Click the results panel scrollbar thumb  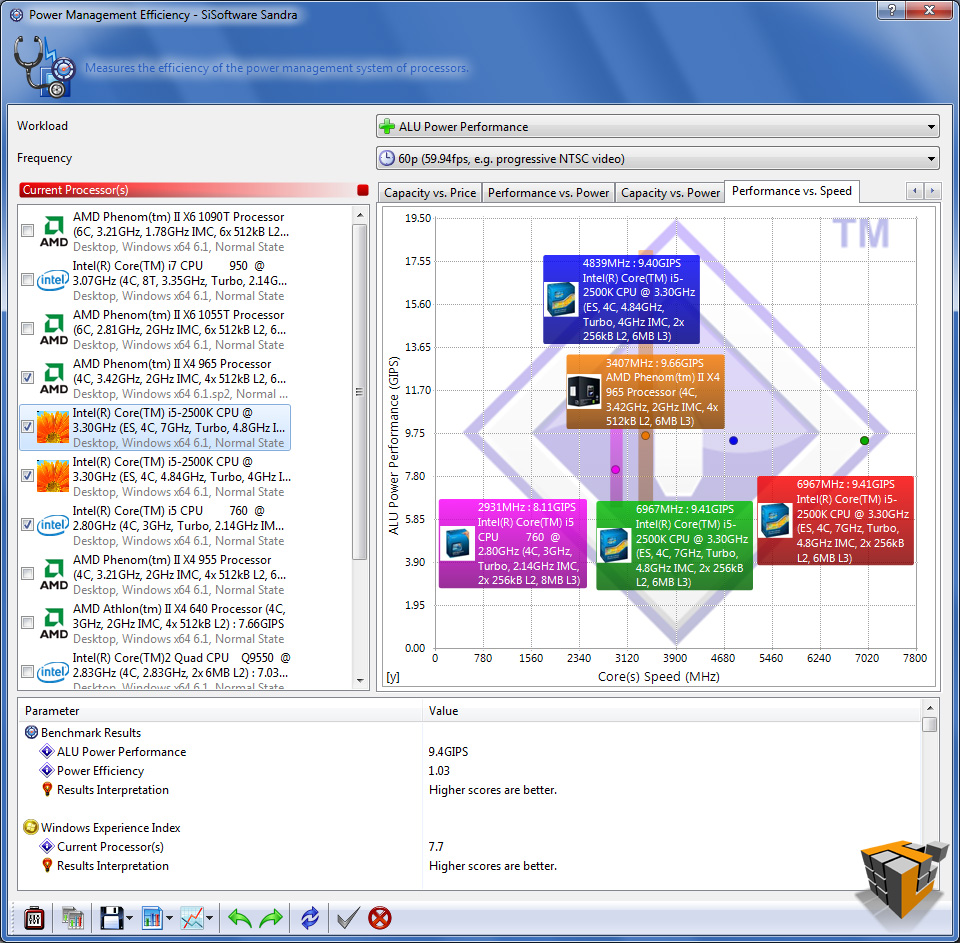[x=929, y=724]
